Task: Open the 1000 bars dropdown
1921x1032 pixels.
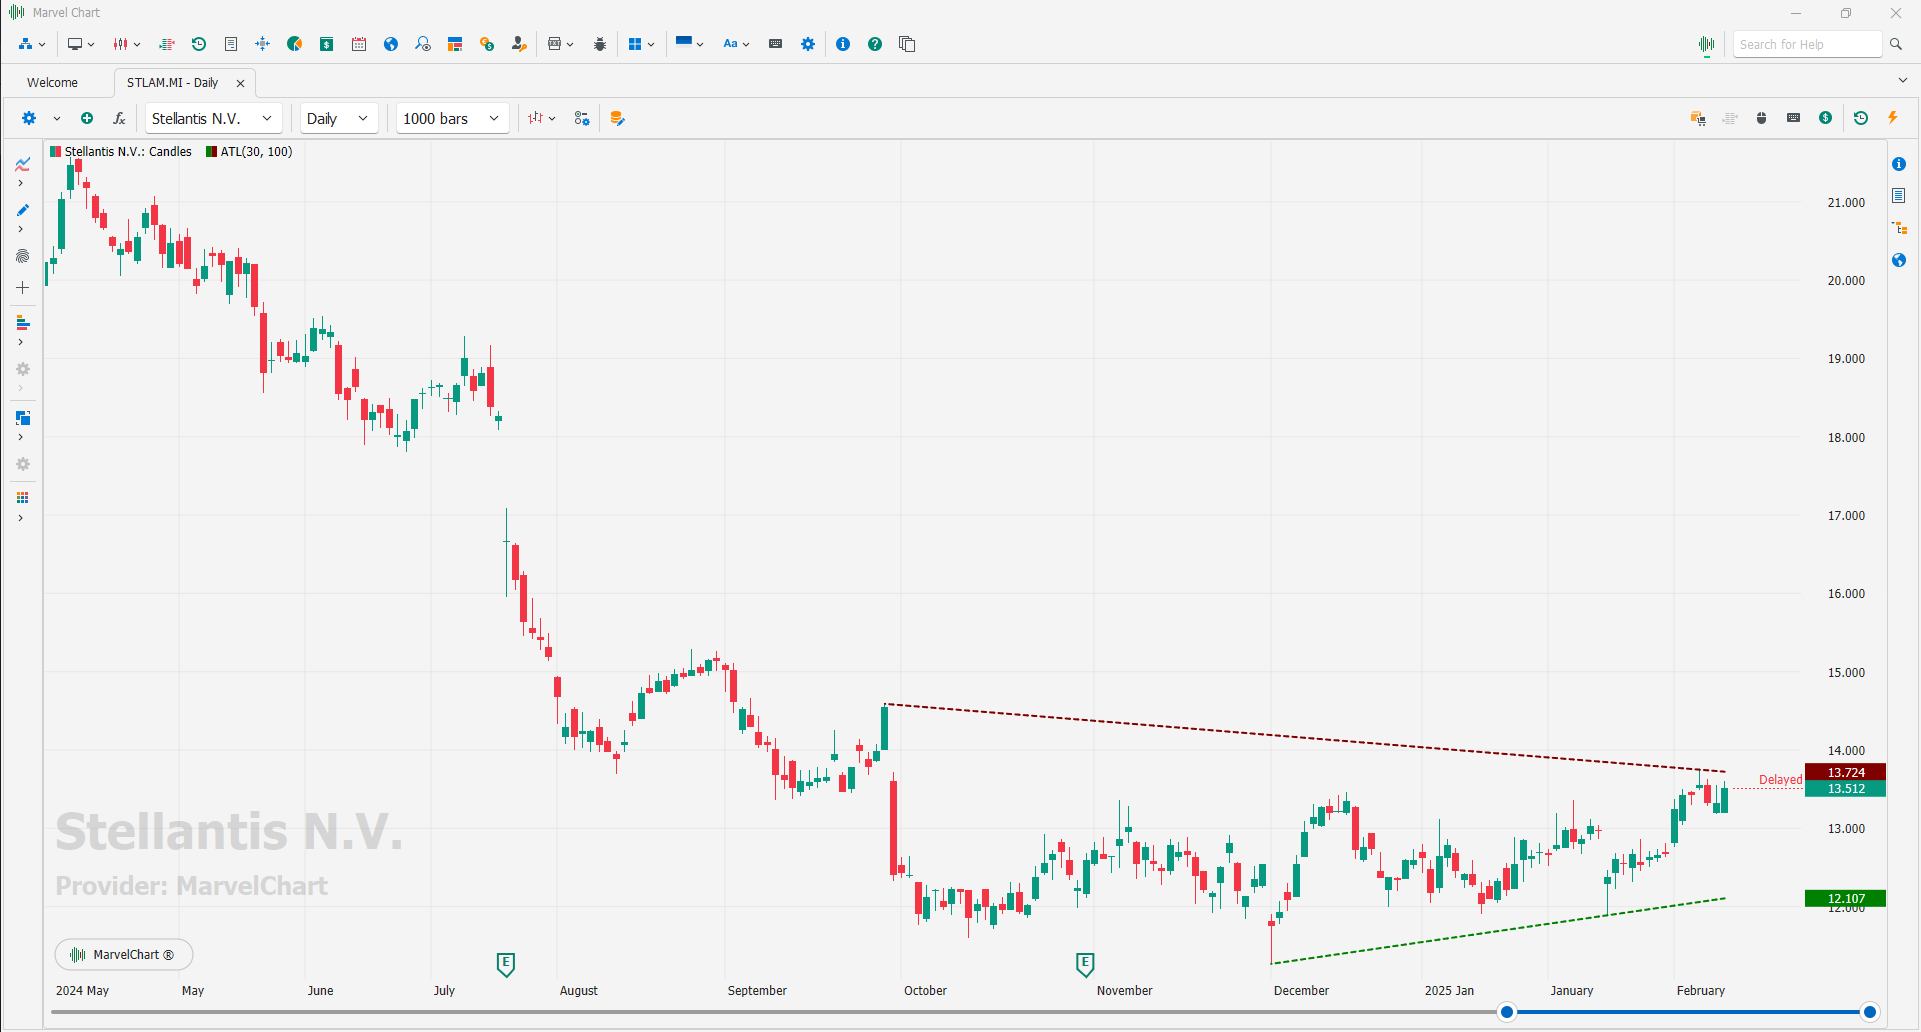Action: (x=452, y=118)
